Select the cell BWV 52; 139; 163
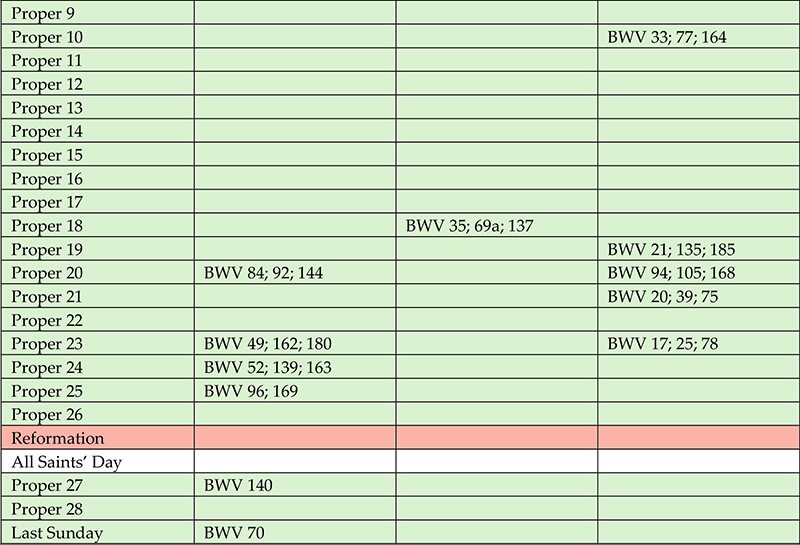 pos(295,367)
